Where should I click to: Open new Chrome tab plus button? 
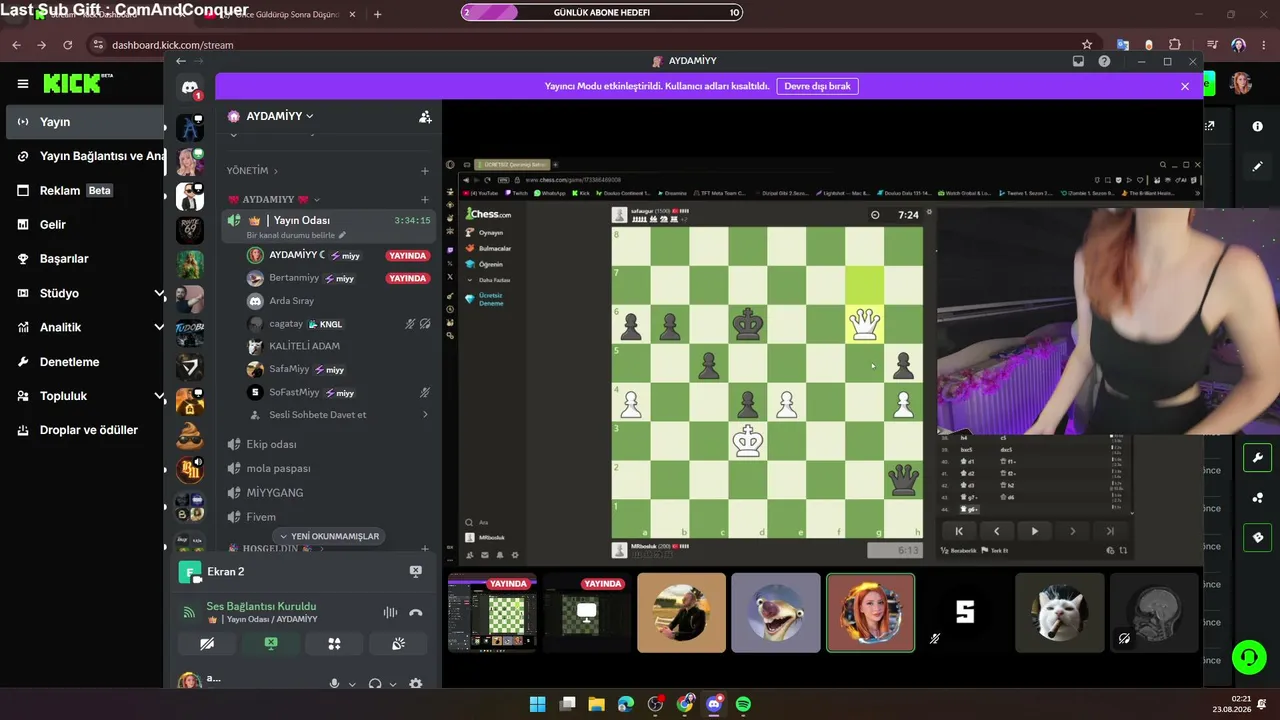377,15
